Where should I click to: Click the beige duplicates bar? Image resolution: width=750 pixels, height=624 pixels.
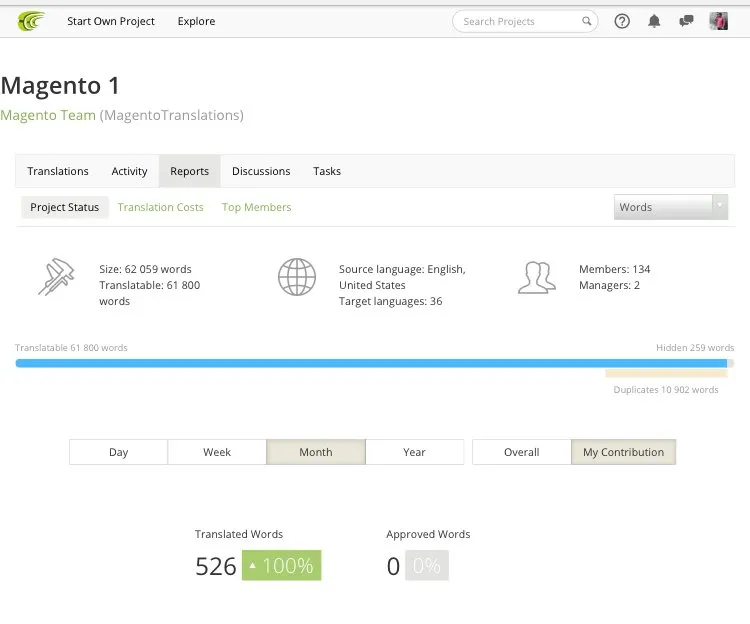point(666,373)
